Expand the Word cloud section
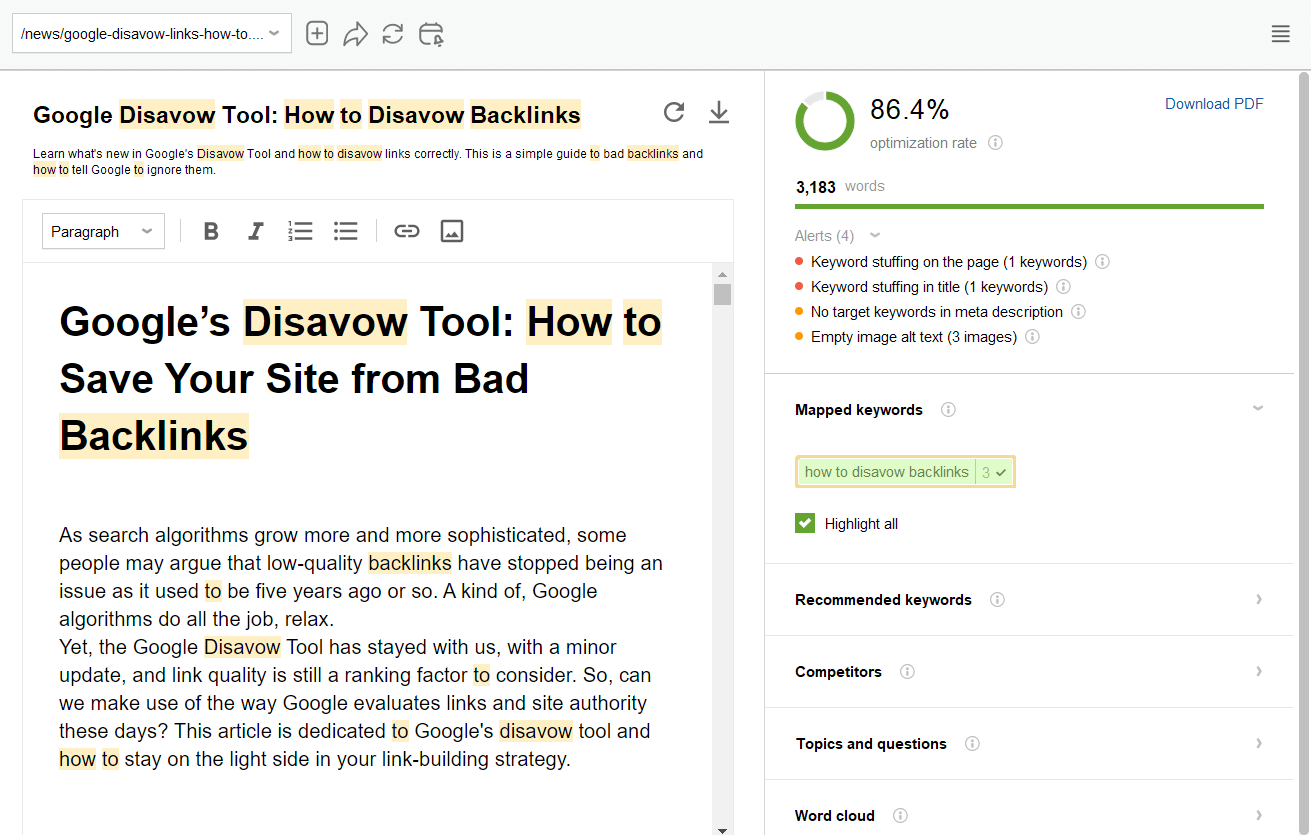The width and height of the screenshot is (1311, 835). tap(1259, 815)
